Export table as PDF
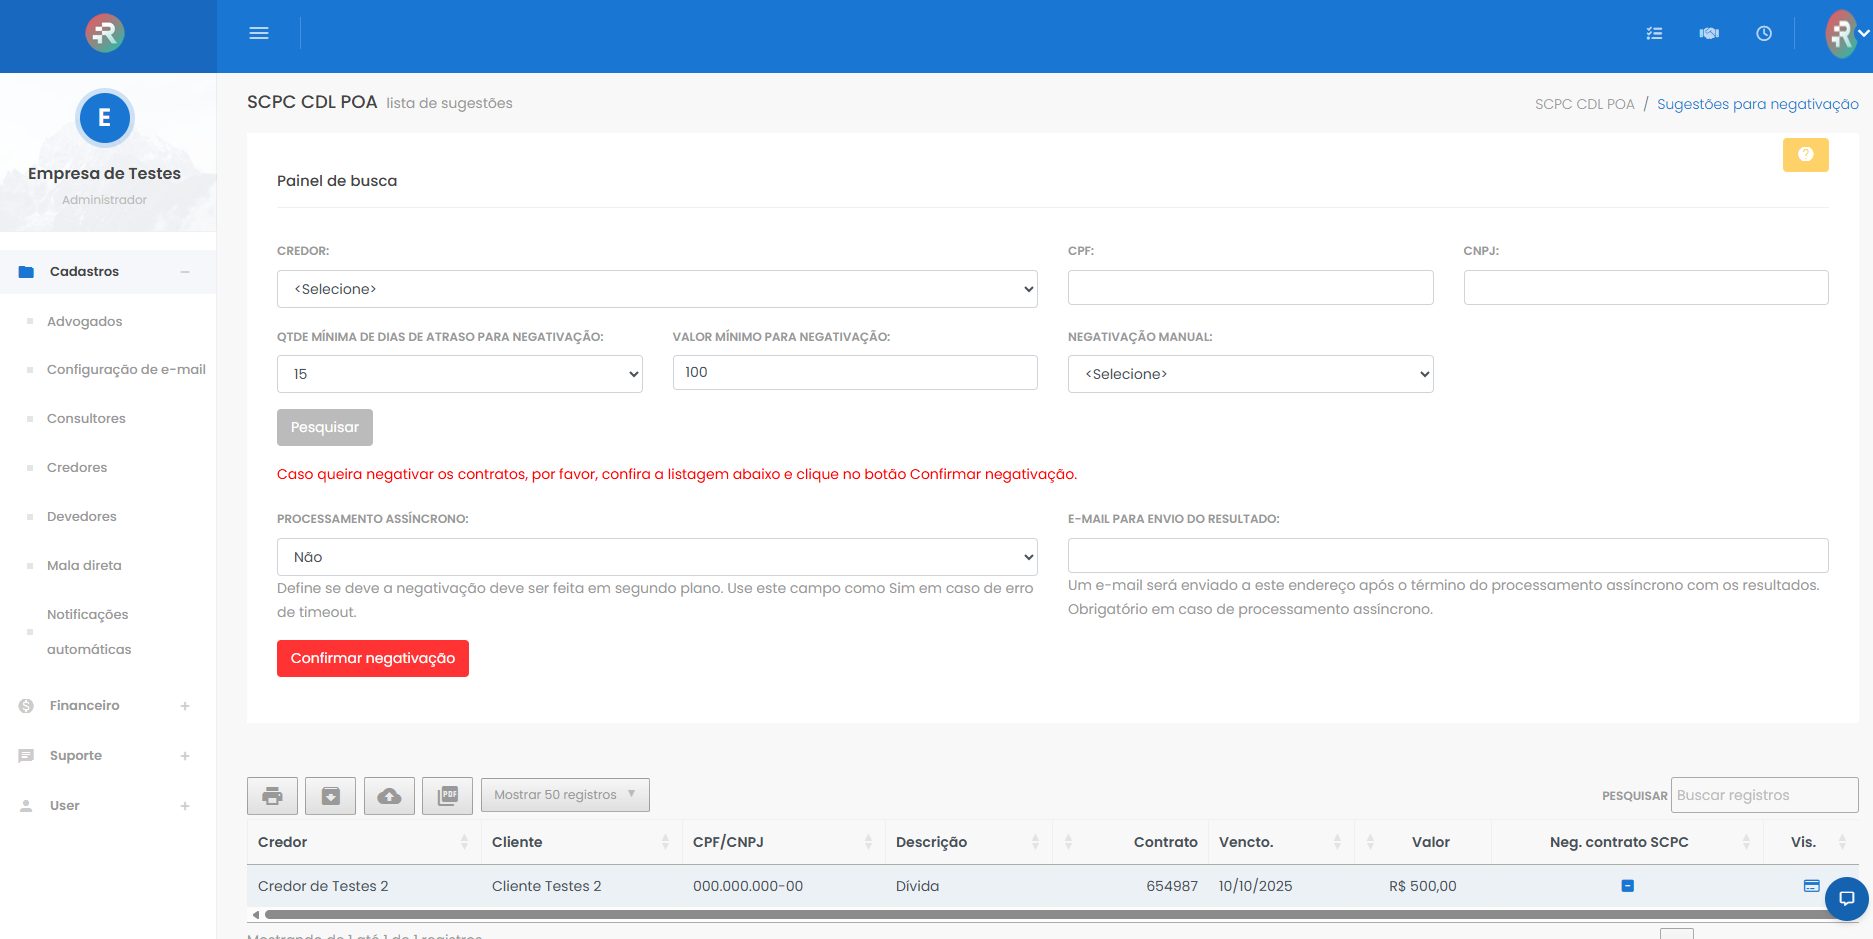Screen dimensions: 1873x939 (x=447, y=796)
